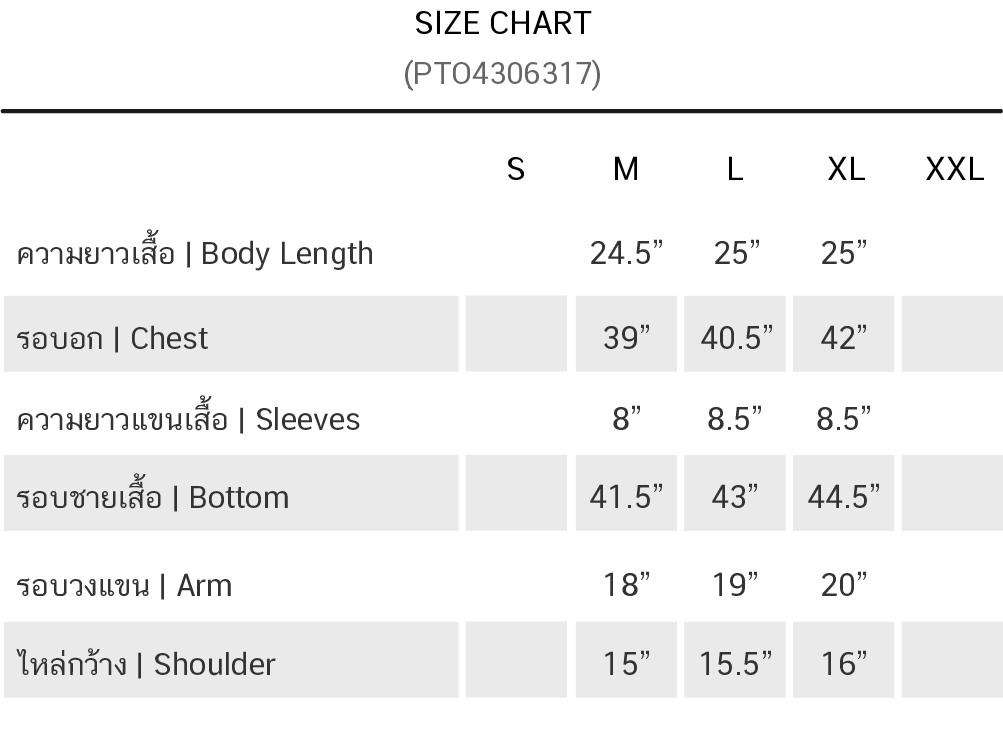Click the Body Length row label

point(195,254)
